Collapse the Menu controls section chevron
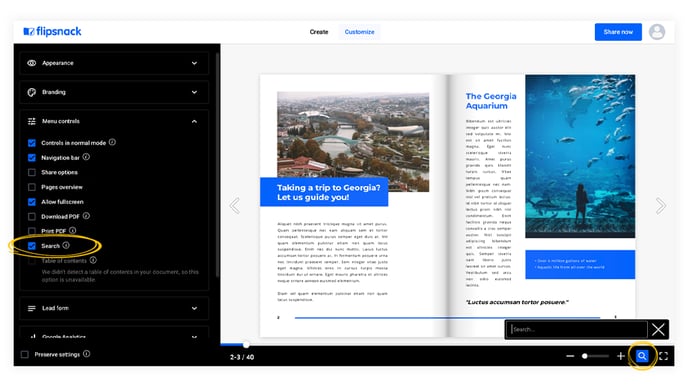The height and width of the screenshot is (387, 688). pyautogui.click(x=194, y=122)
